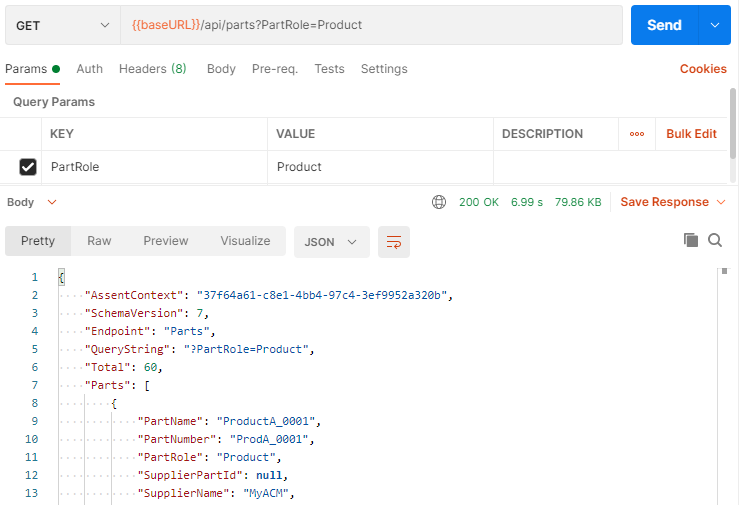Click the PartRole key cell
Screen dimensions: 741x505
[x=155, y=167]
